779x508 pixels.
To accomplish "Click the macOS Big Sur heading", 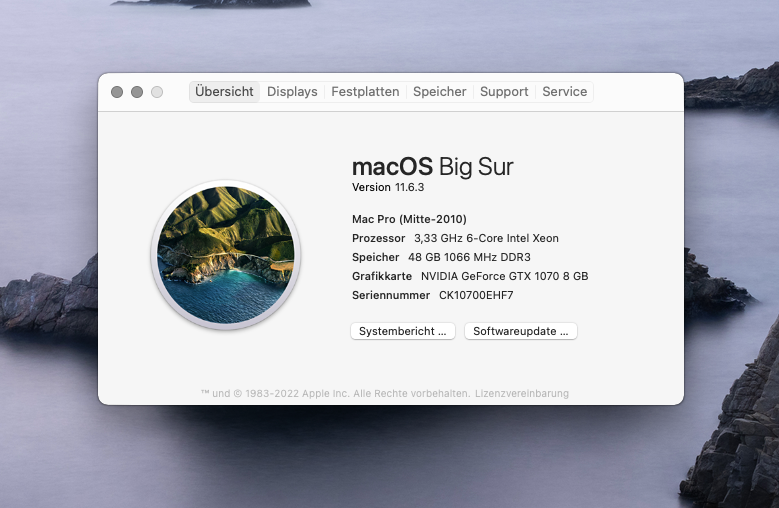I will tap(432, 167).
